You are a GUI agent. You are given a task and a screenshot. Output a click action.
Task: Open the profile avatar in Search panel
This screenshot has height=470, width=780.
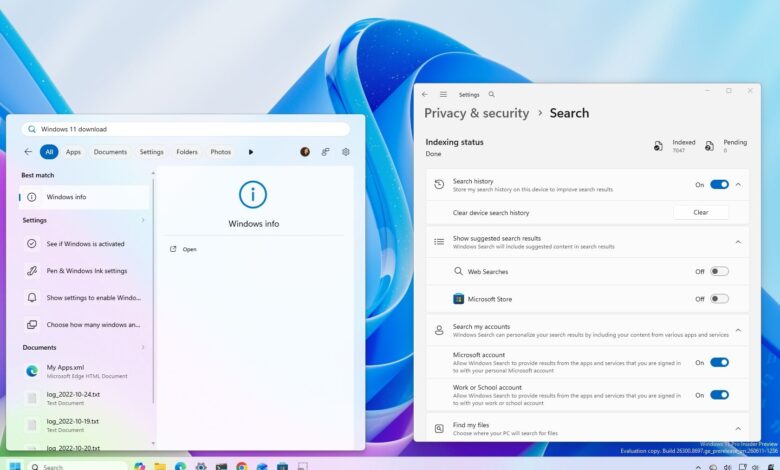point(305,152)
